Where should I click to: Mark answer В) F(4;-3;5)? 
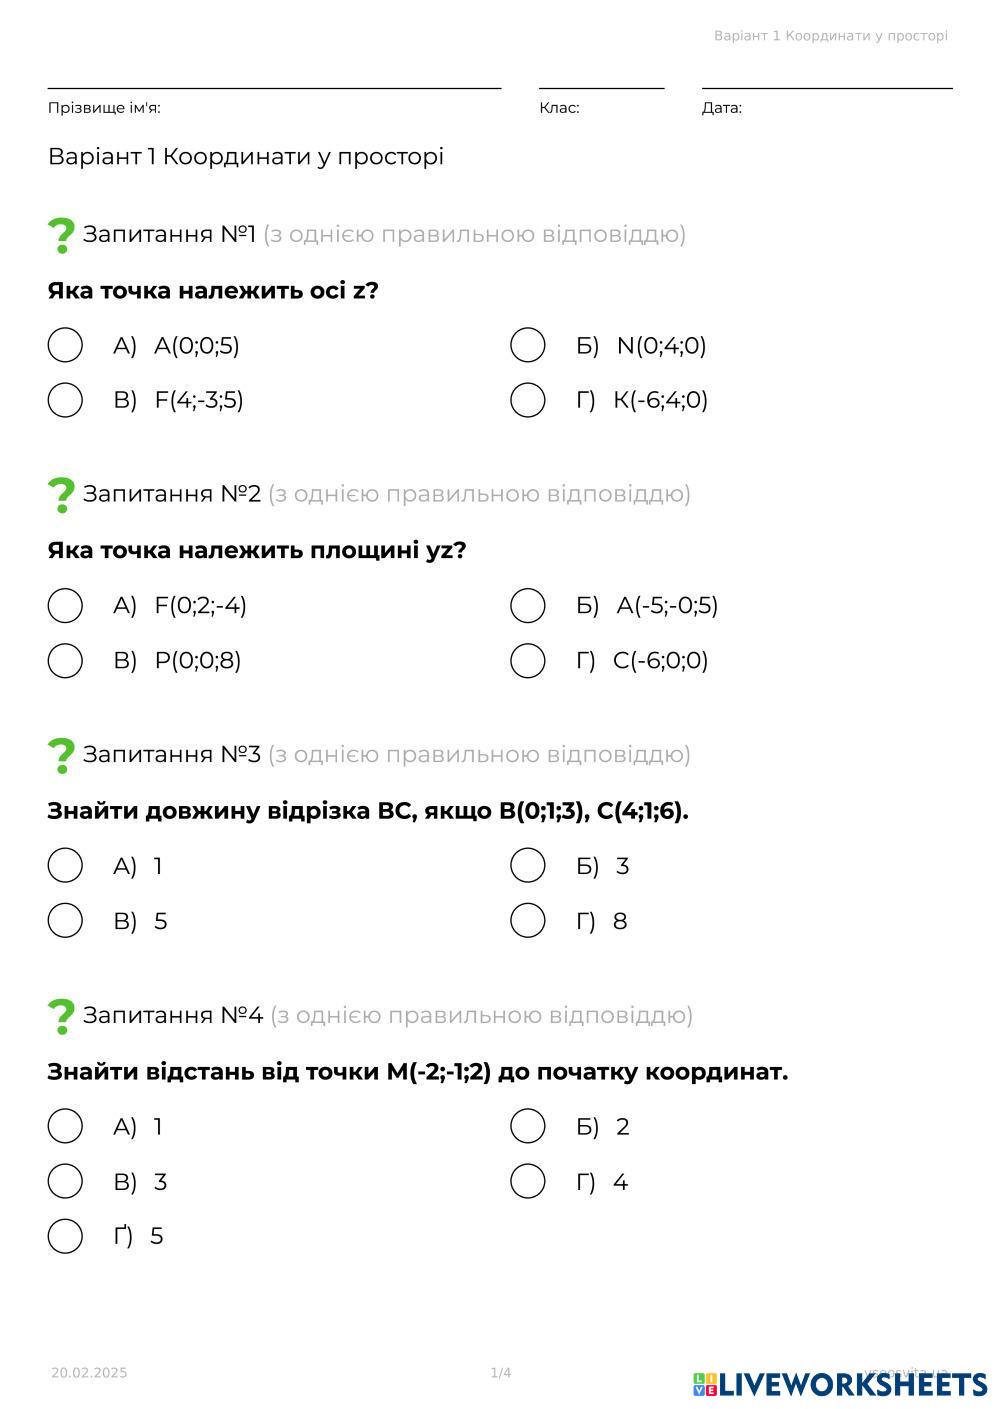click(x=65, y=400)
